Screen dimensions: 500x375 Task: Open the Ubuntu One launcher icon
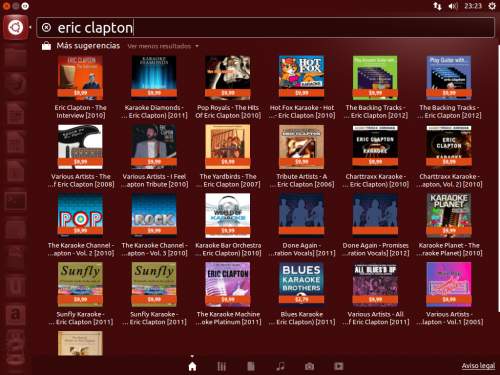pos(16,286)
